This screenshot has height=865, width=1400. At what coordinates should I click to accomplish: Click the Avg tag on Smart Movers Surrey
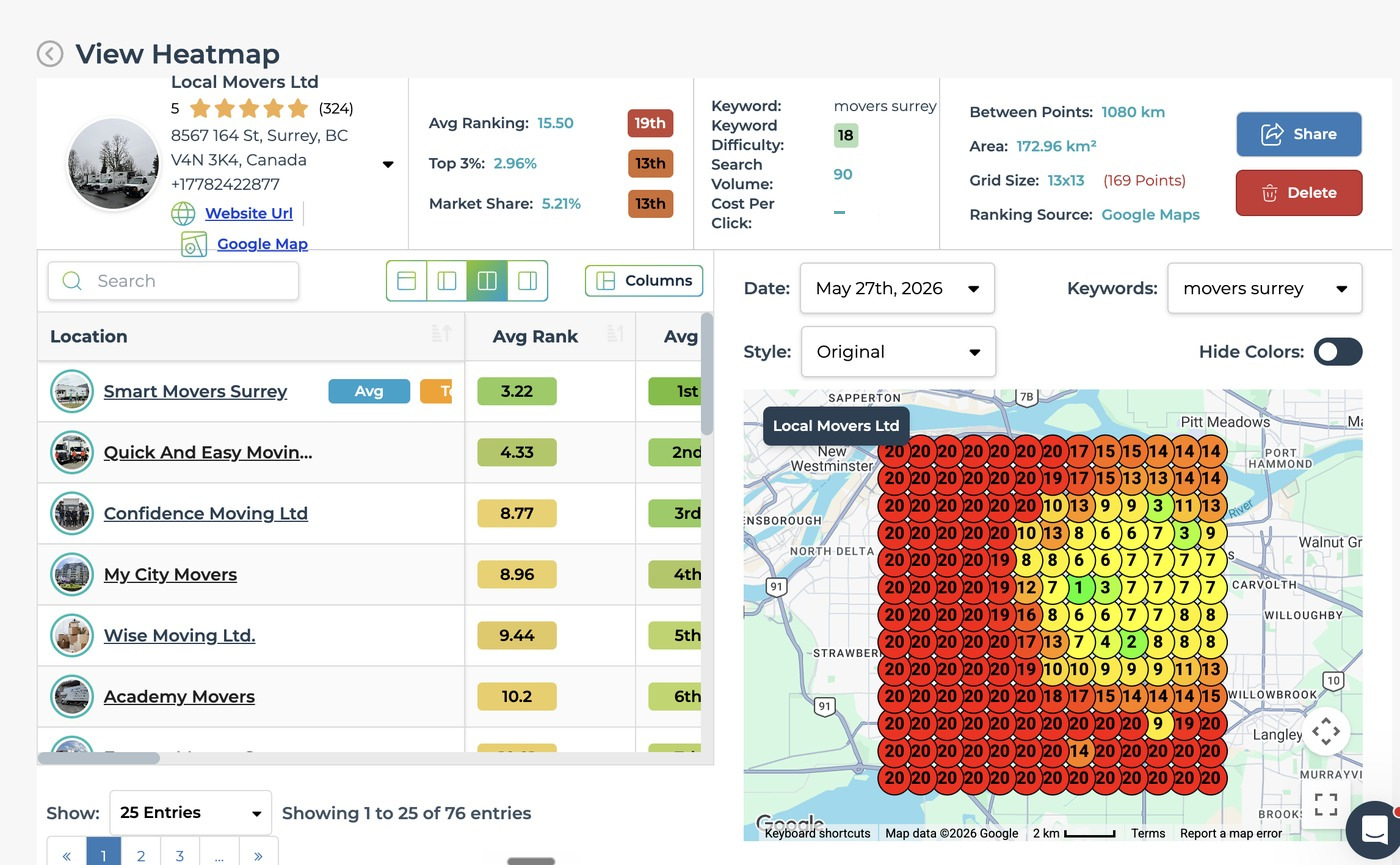tap(369, 391)
